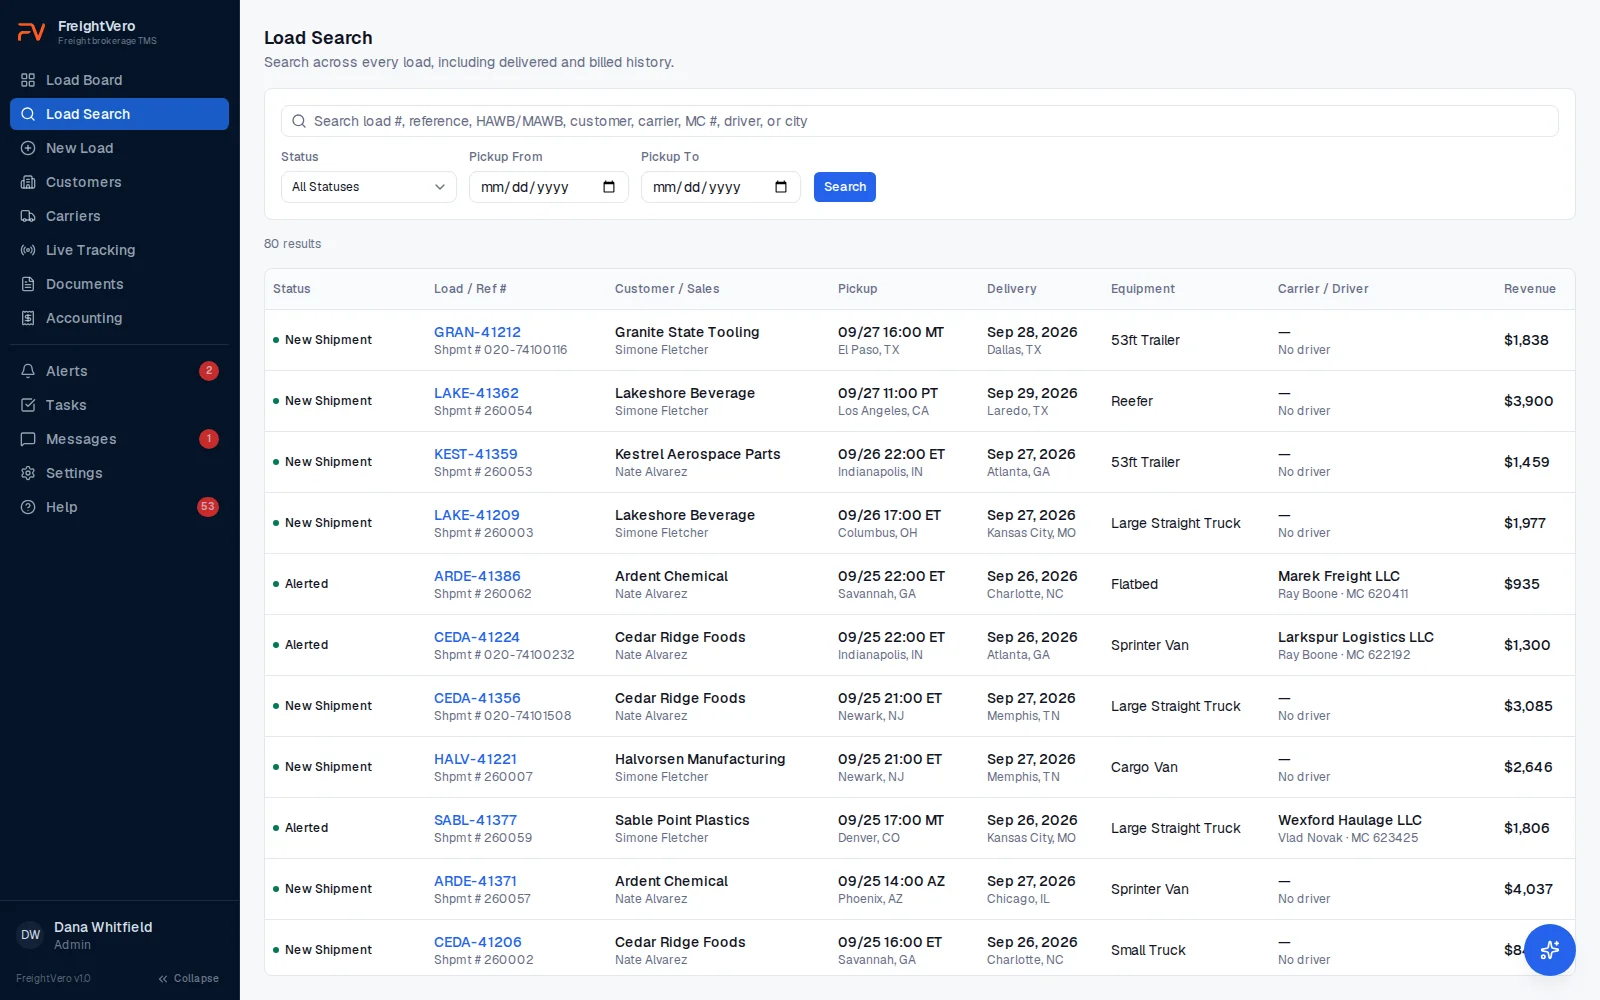Open Live Tracking signal icon
1600x1000 pixels.
28,250
